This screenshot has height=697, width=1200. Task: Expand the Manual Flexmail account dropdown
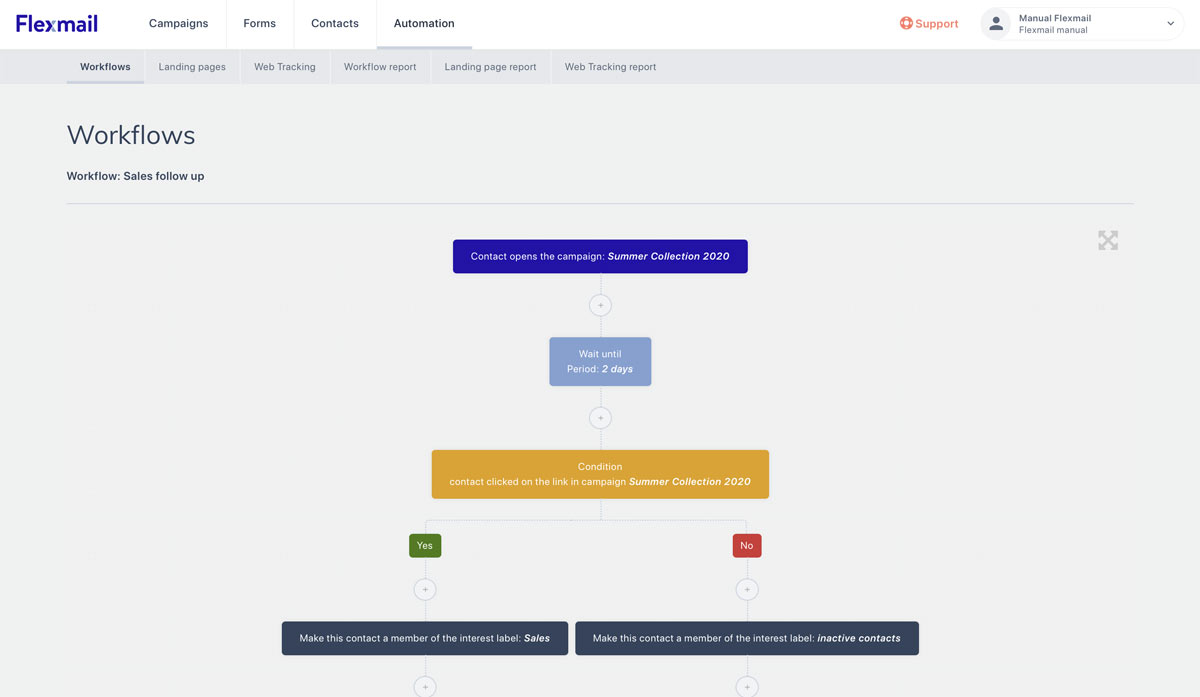tap(1170, 24)
